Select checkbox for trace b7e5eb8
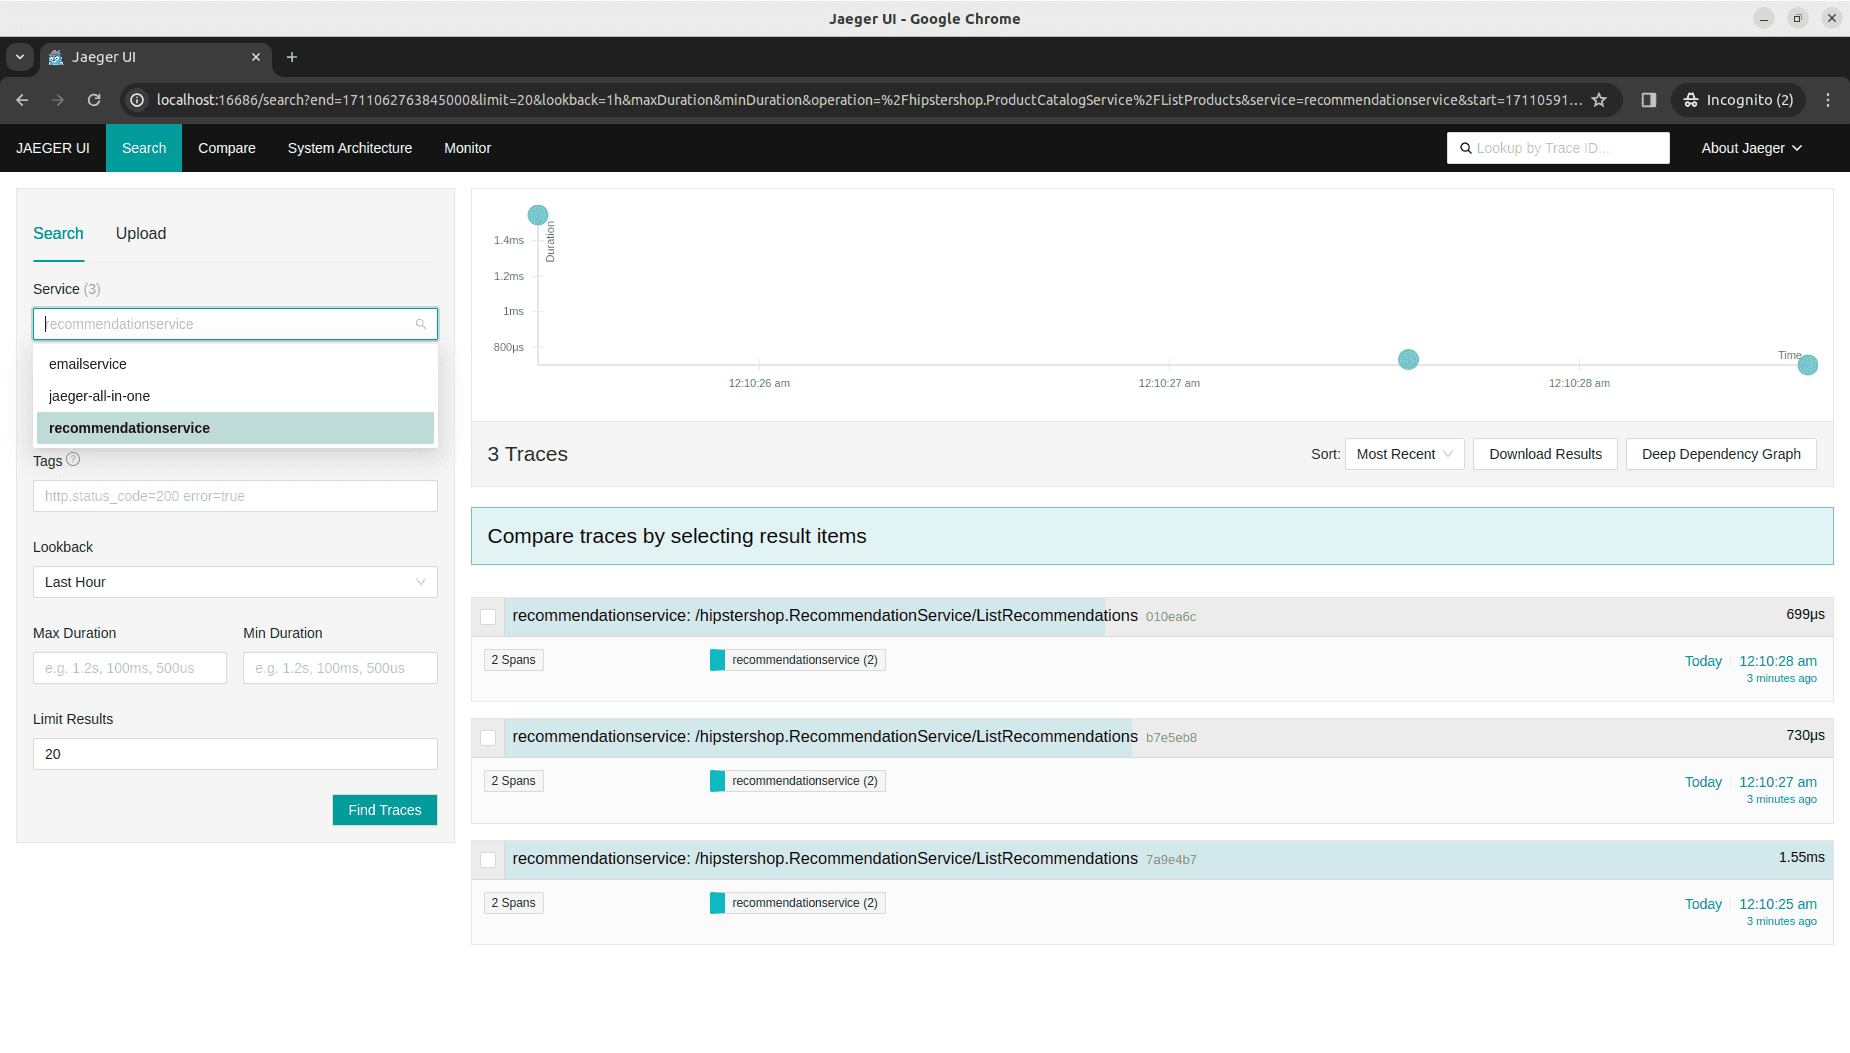Image resolution: width=1850 pixels, height=1053 pixels. click(488, 738)
